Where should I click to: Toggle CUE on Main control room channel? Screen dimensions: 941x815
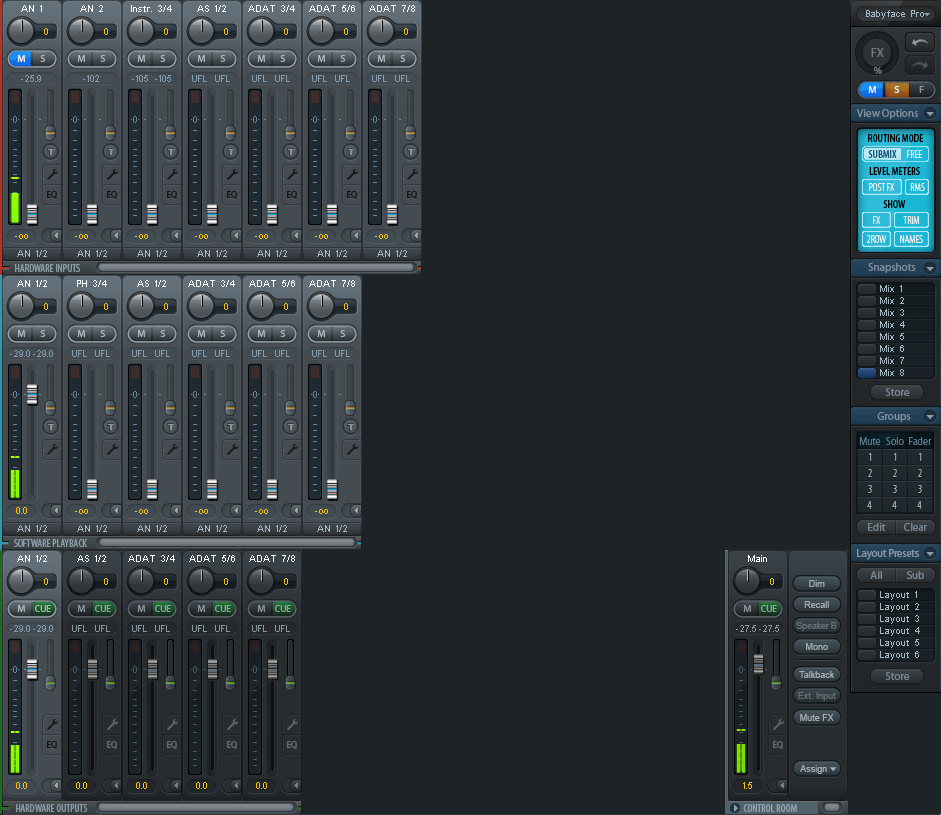769,609
